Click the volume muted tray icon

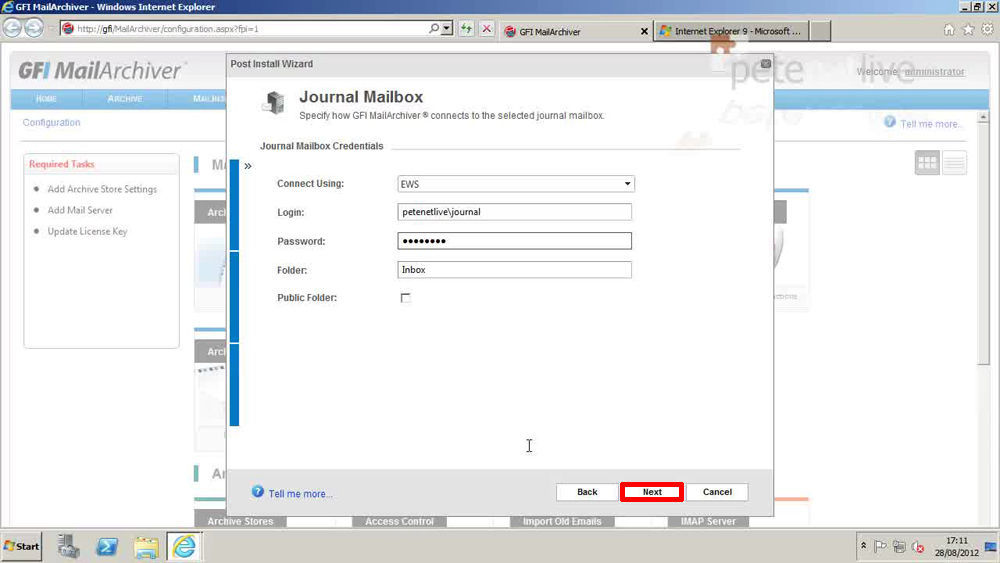918,546
